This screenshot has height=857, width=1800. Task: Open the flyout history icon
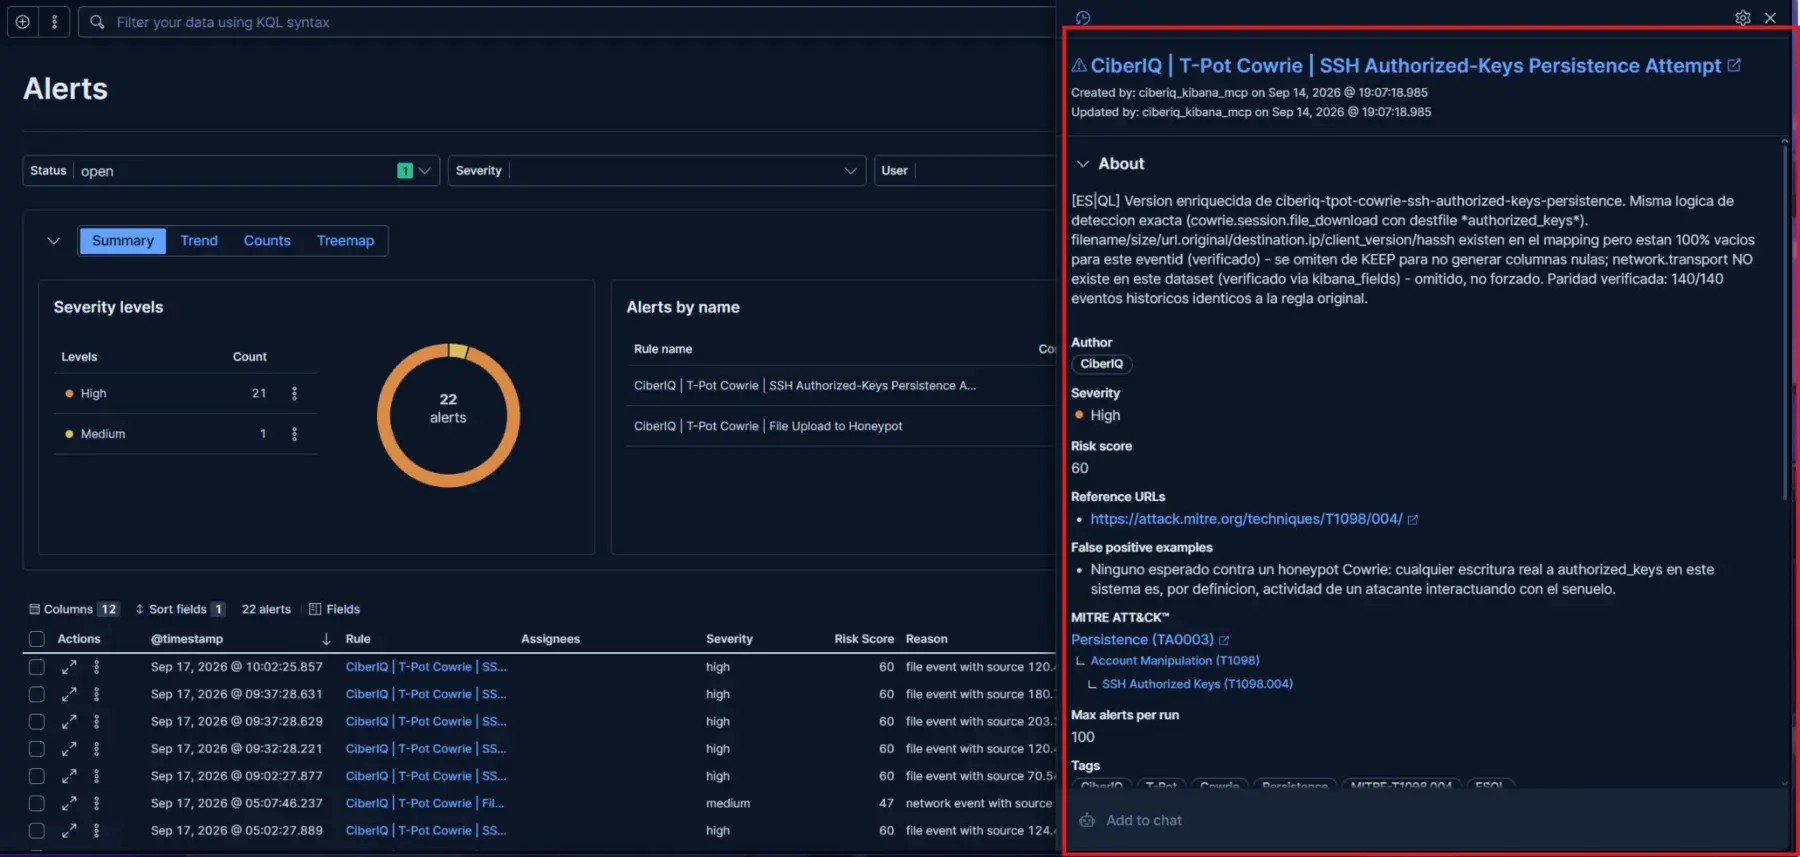(1083, 18)
